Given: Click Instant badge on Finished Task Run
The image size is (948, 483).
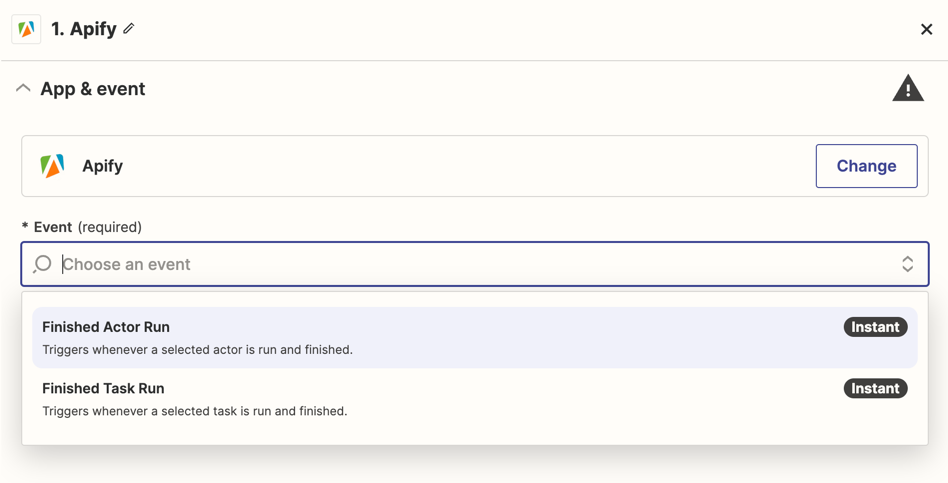Looking at the screenshot, I should (x=875, y=388).
